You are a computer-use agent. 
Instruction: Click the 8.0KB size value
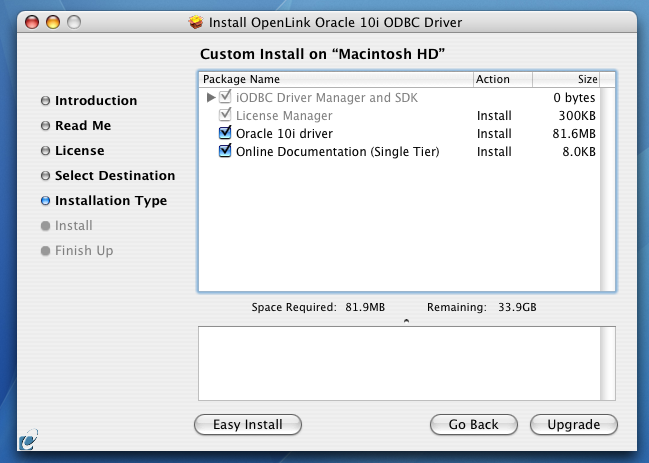tap(579, 152)
